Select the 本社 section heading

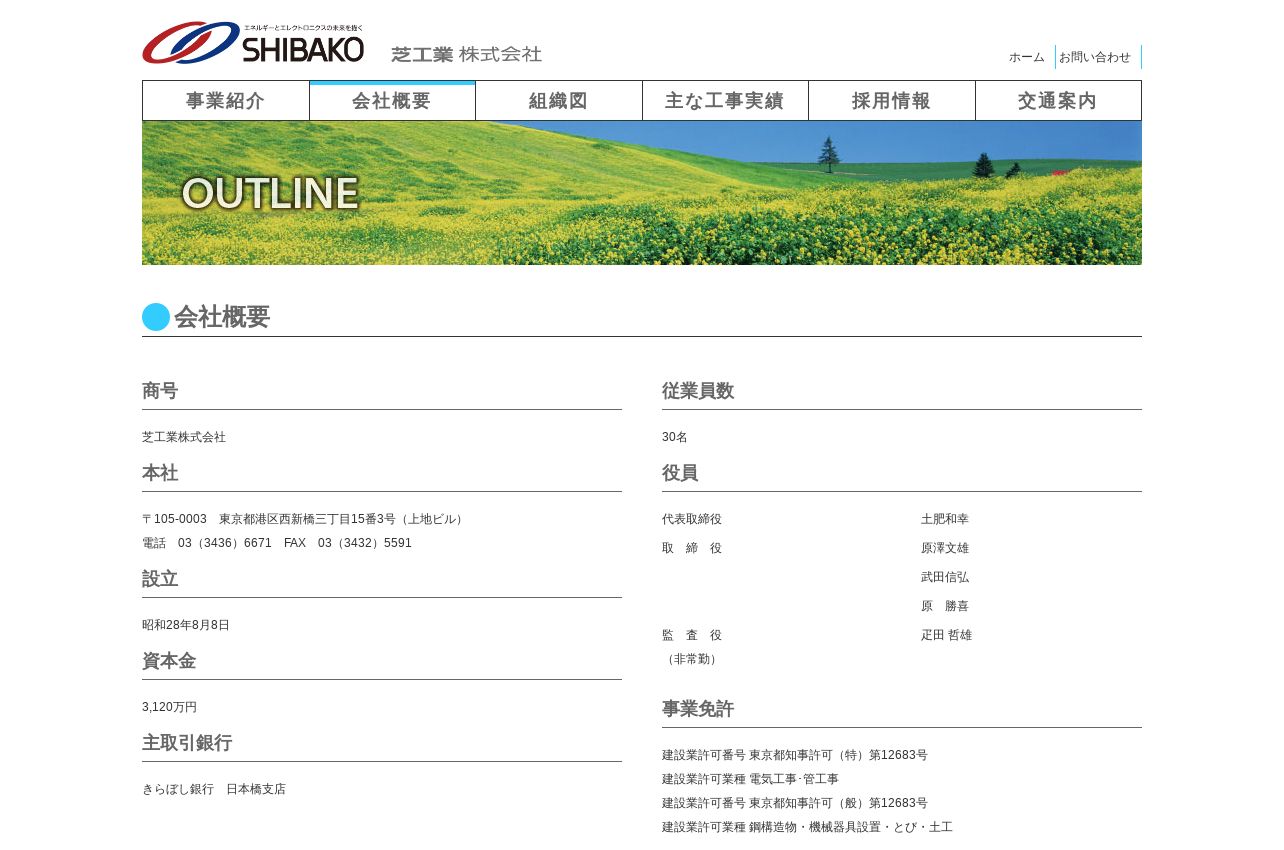click(160, 473)
